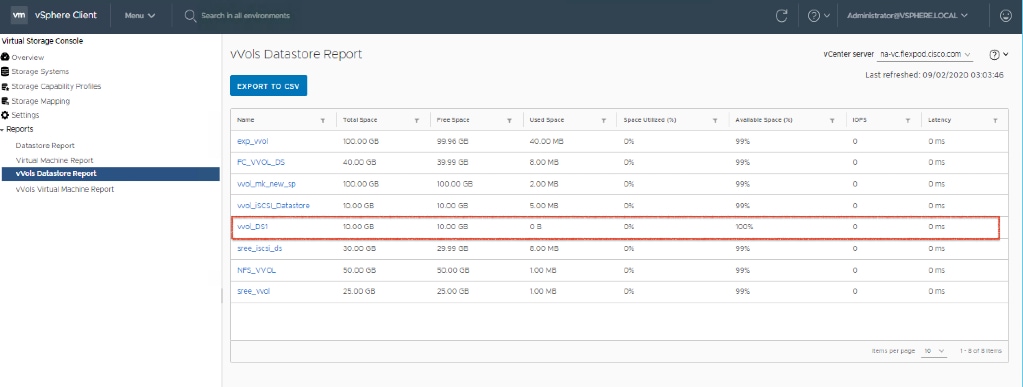Filter the Free Space column
This screenshot has width=1023, height=387.
(509, 121)
